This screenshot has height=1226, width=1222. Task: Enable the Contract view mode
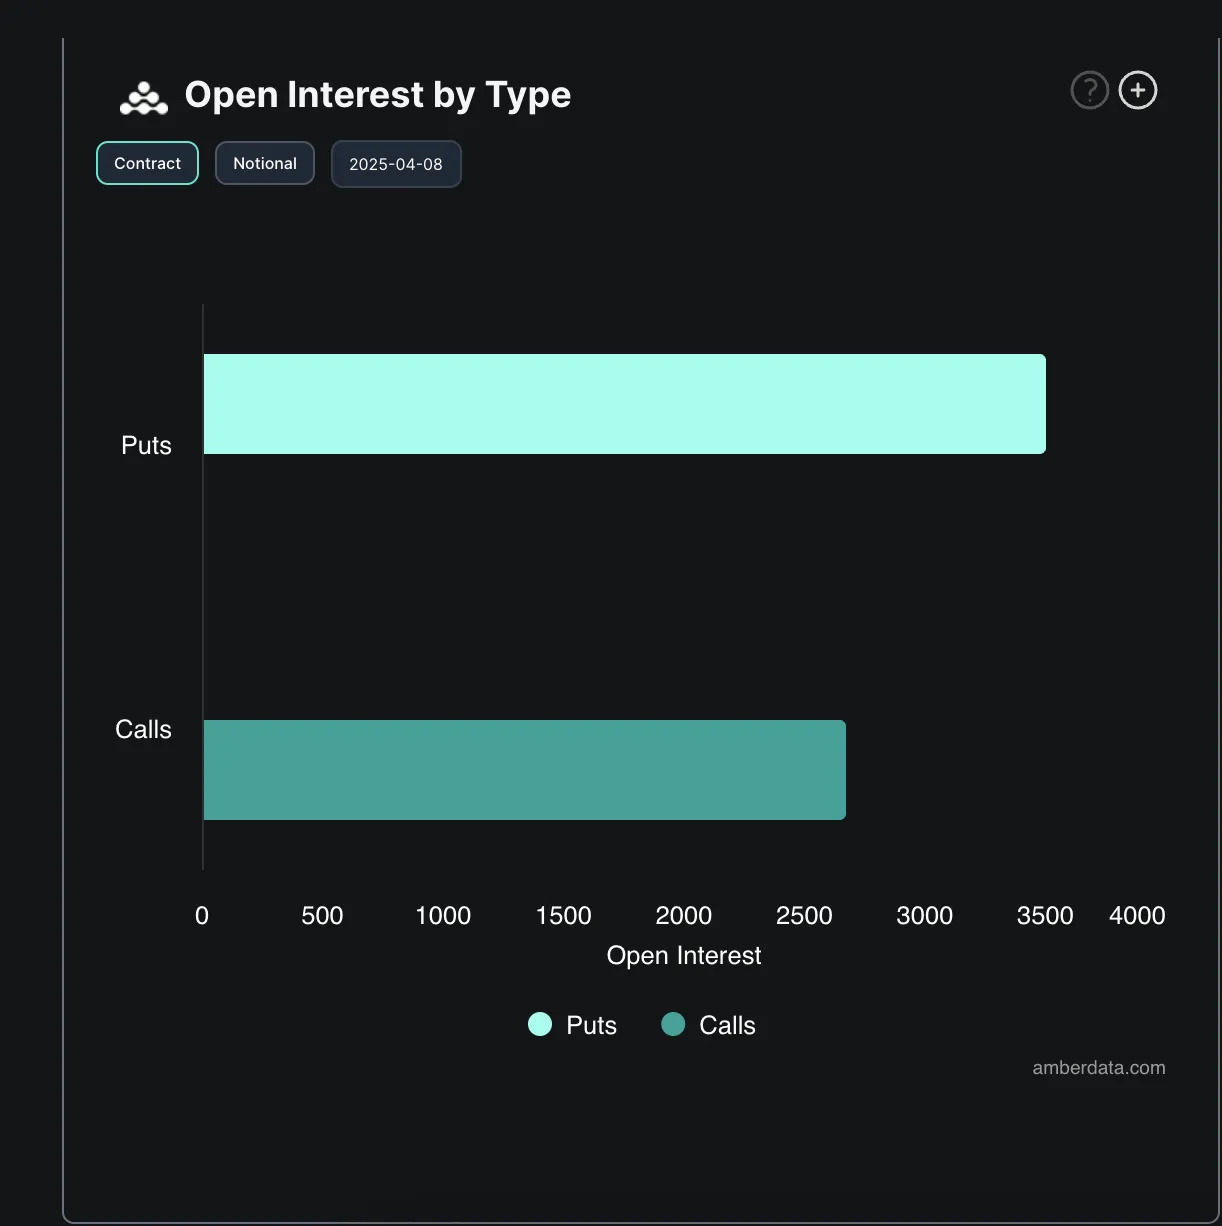tap(147, 163)
